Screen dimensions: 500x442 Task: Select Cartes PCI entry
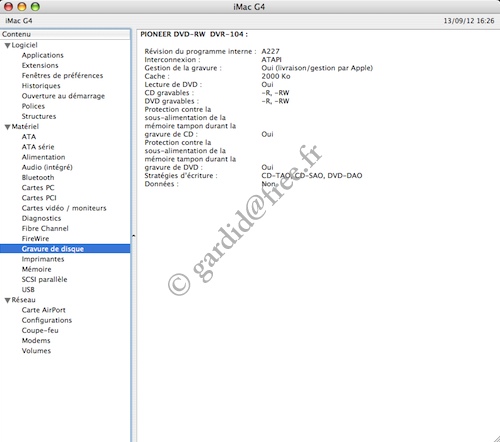39,198
